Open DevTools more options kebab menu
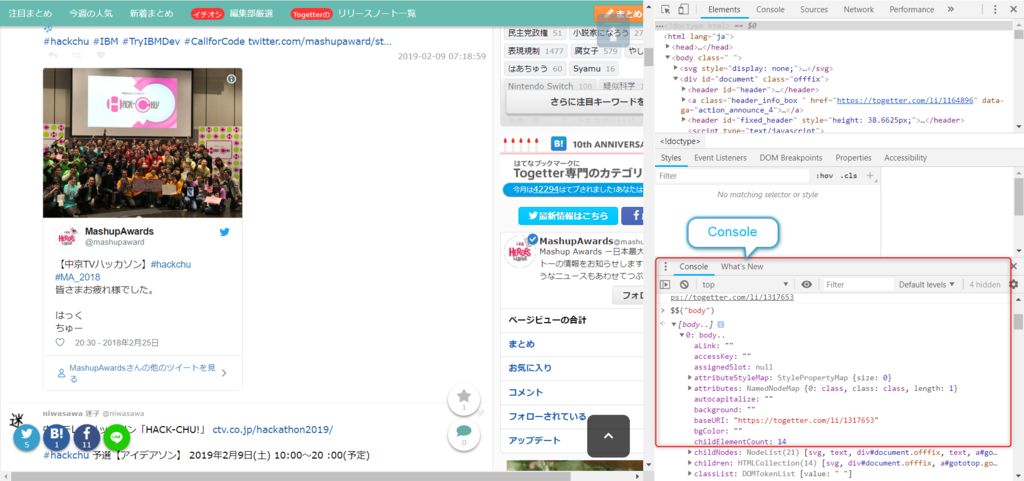The width and height of the screenshot is (1024, 481). point(995,10)
